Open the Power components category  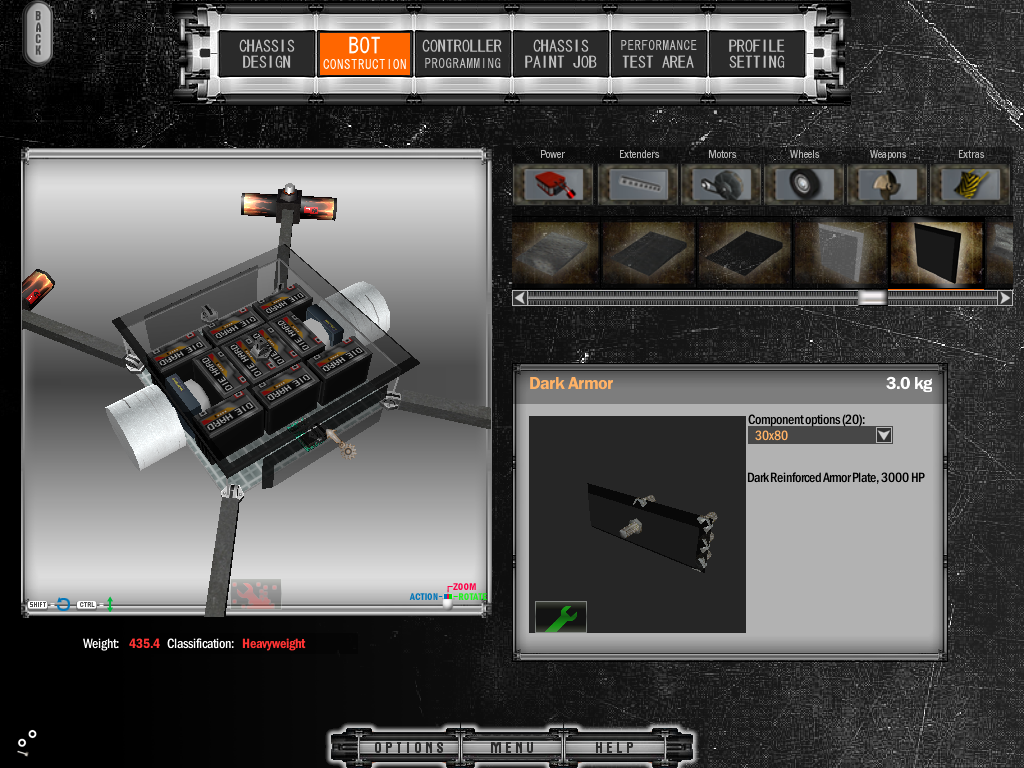(x=553, y=185)
